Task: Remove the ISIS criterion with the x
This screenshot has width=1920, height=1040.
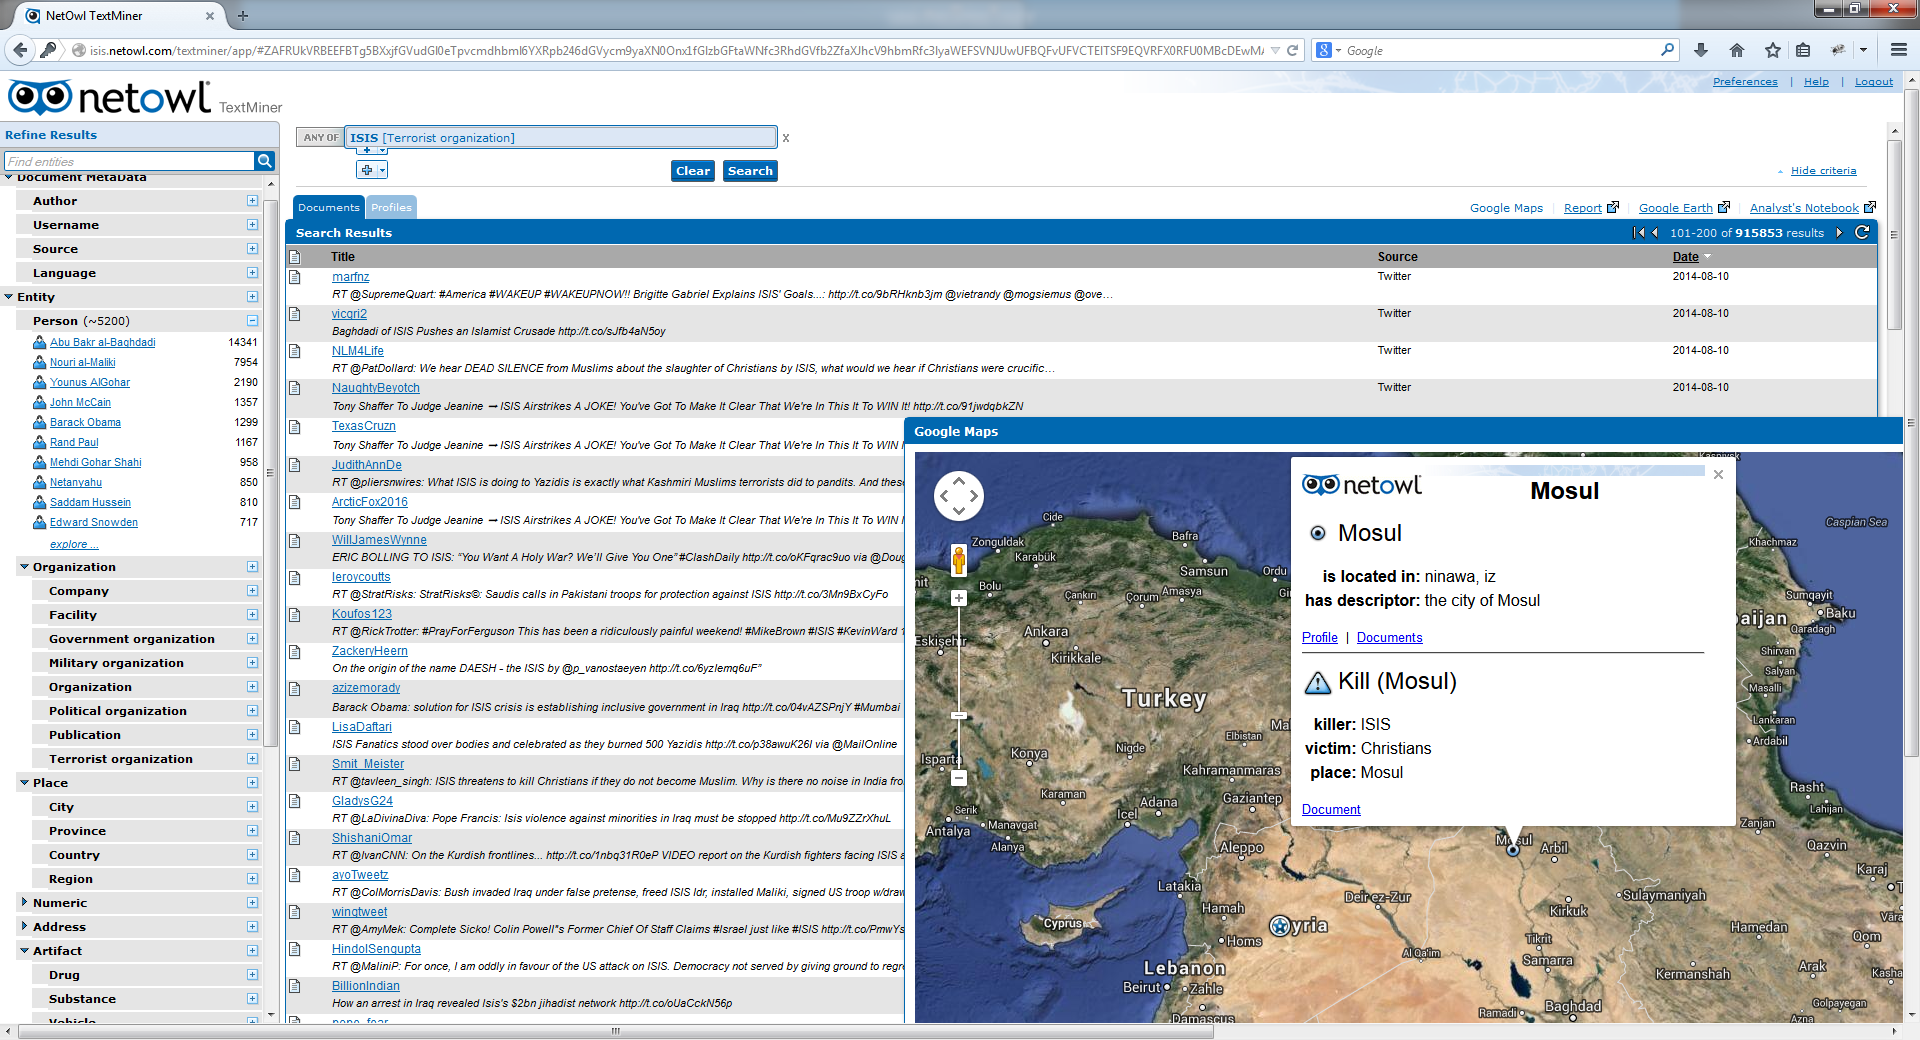Action: click(786, 138)
